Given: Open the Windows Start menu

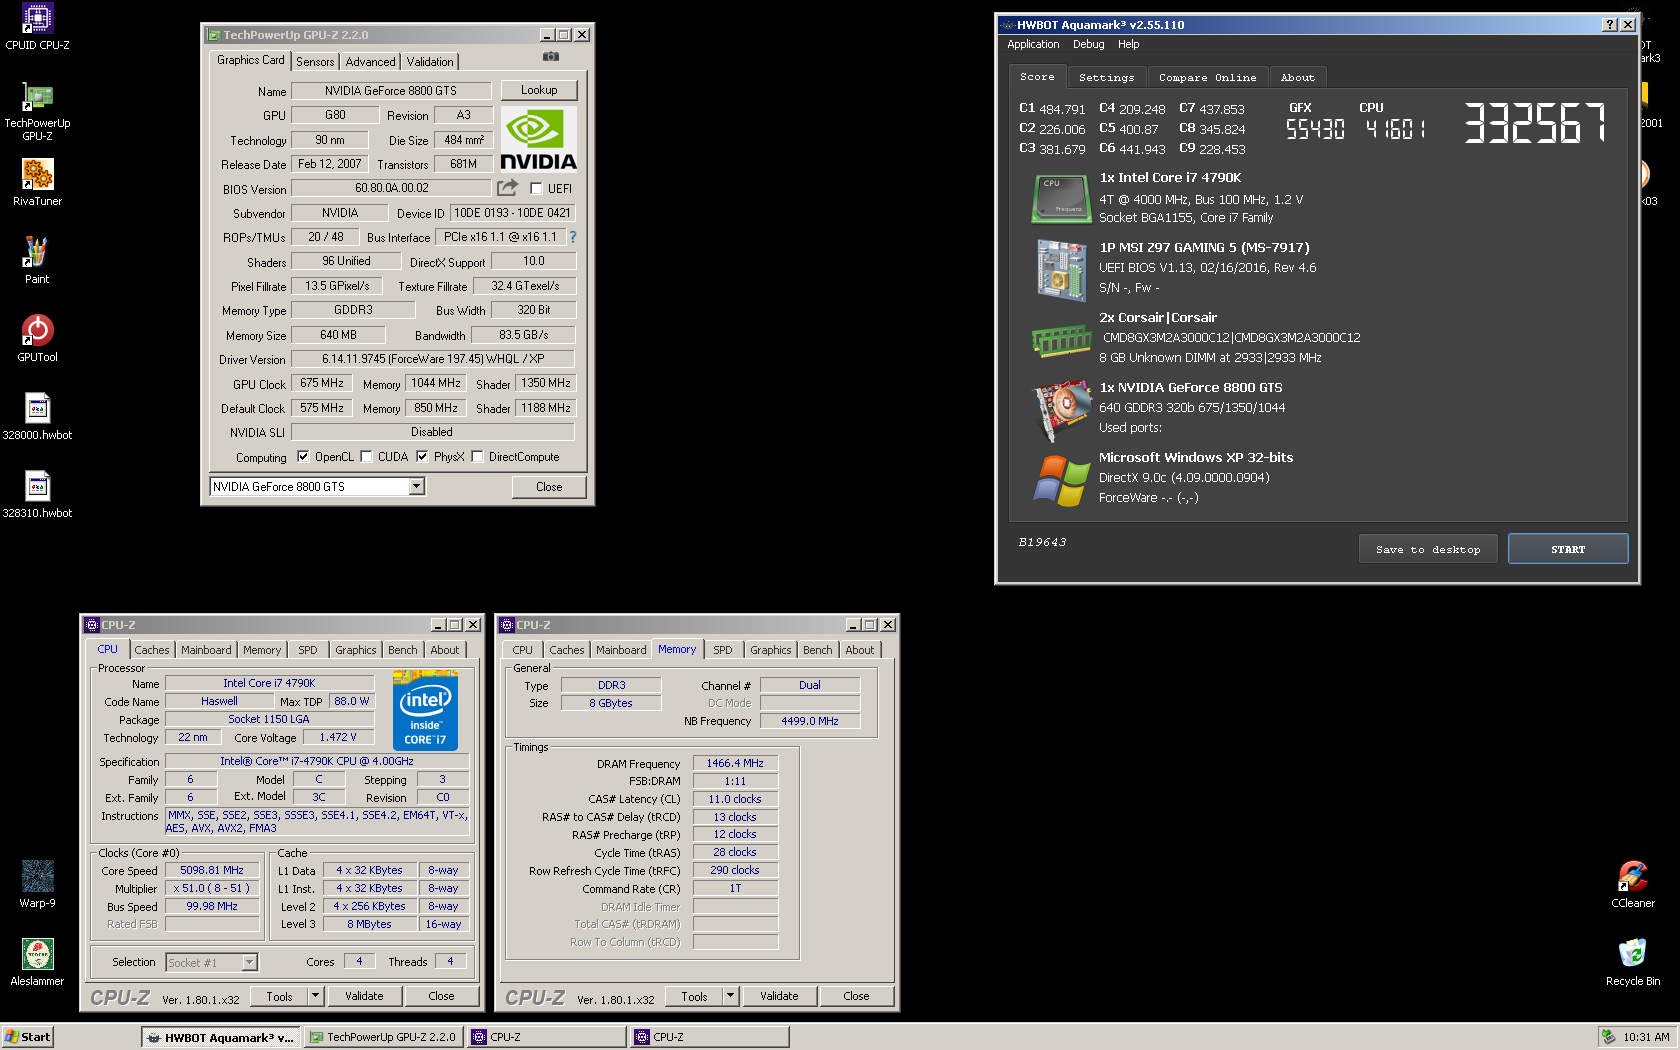Looking at the screenshot, I should tap(27, 1037).
